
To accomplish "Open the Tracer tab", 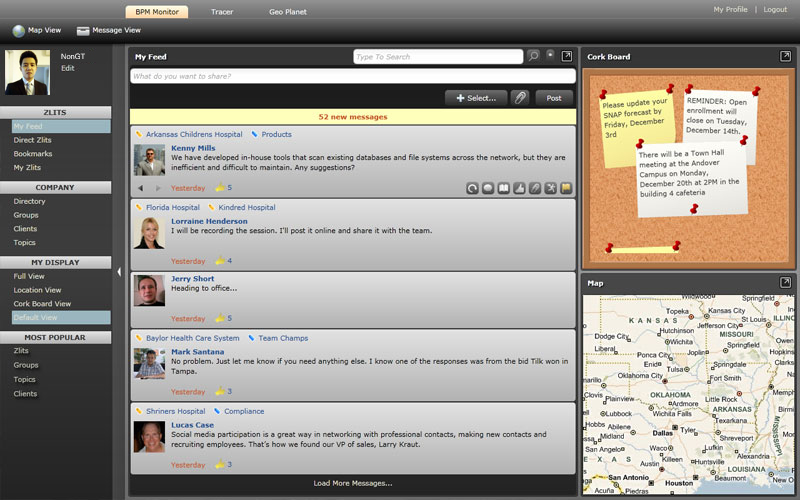I will (x=222, y=11).
